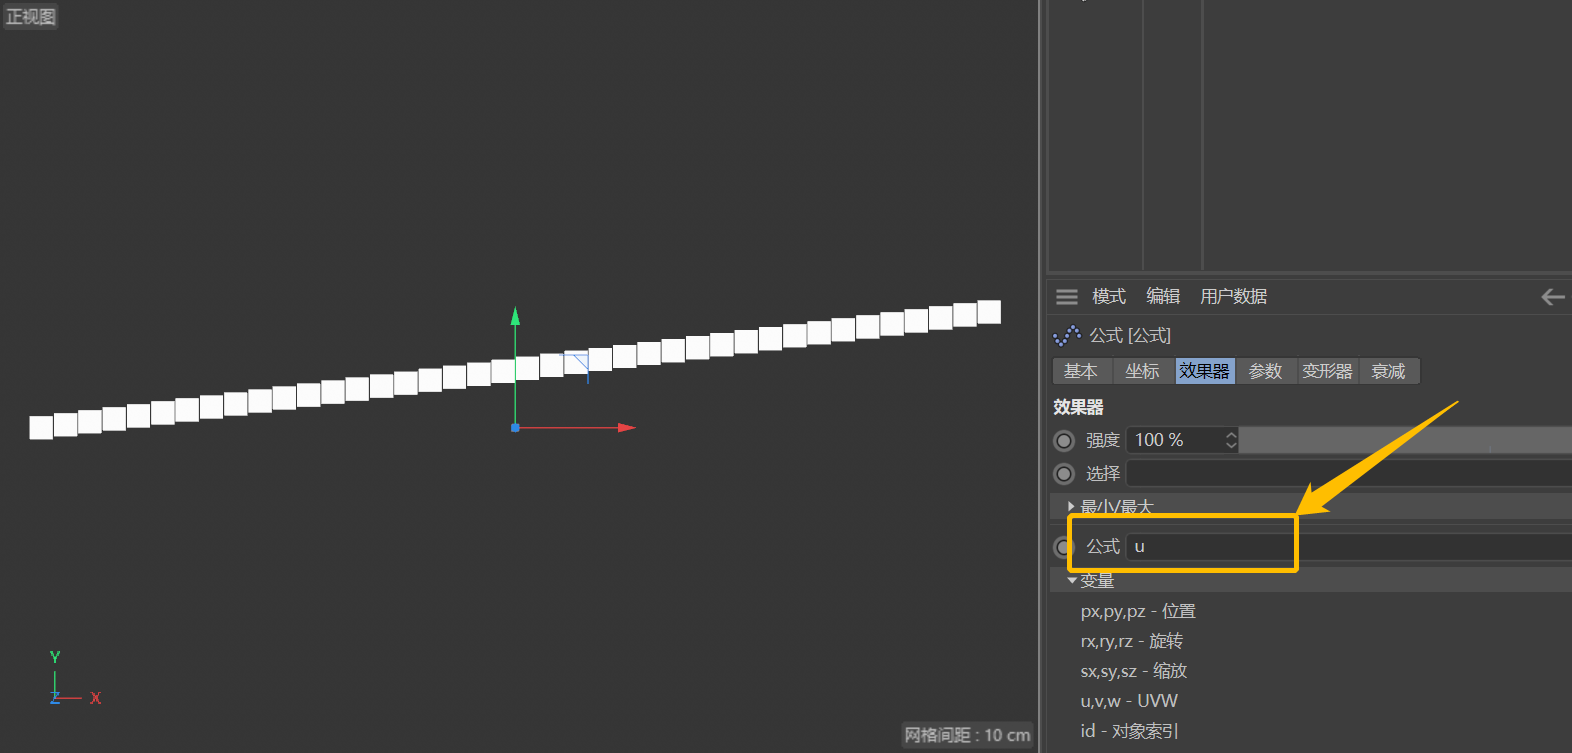Toggle the 强度 animation circle
Screen dimensions: 1572x753
(x=1064, y=441)
